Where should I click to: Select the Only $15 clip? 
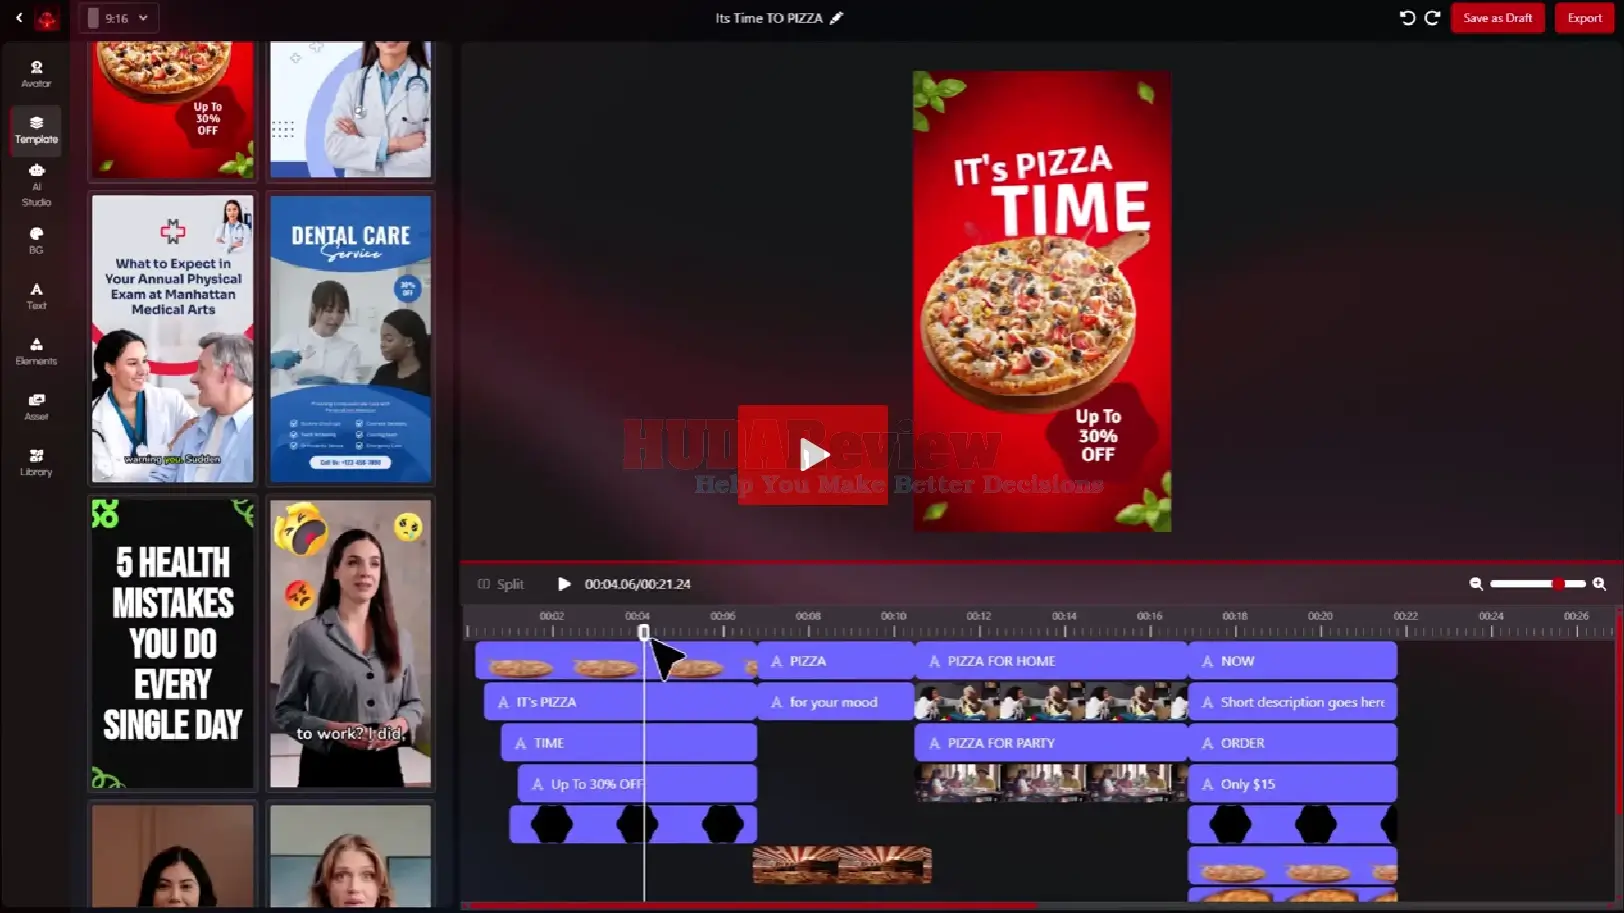[1292, 784]
